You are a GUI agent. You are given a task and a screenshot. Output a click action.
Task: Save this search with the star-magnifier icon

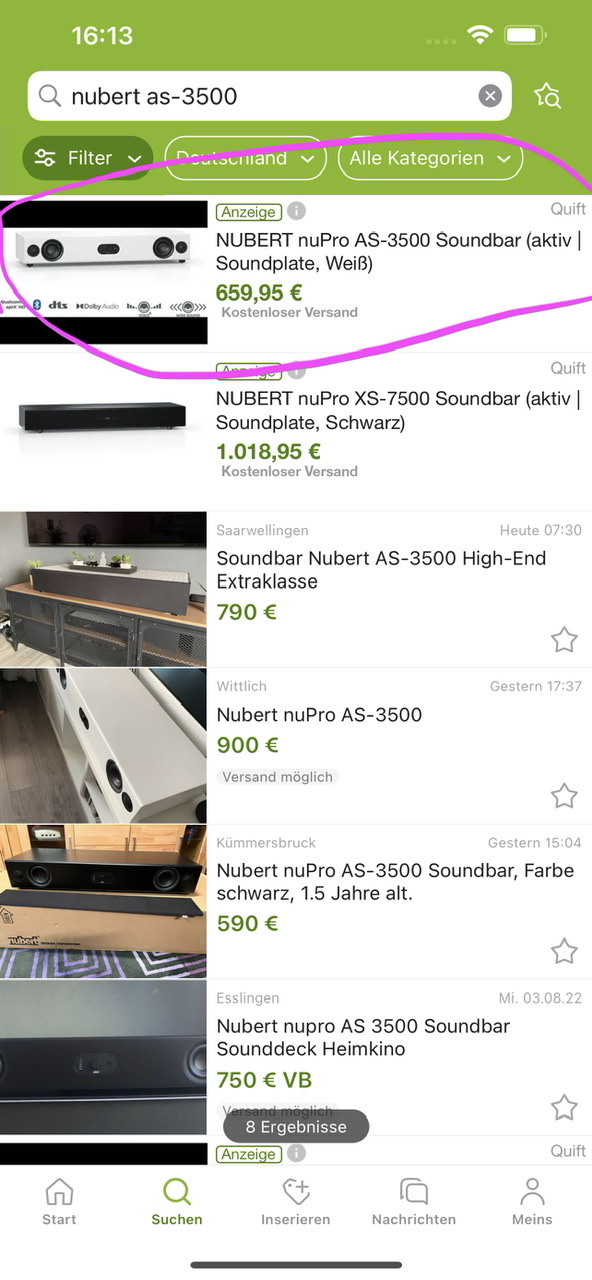[x=548, y=96]
